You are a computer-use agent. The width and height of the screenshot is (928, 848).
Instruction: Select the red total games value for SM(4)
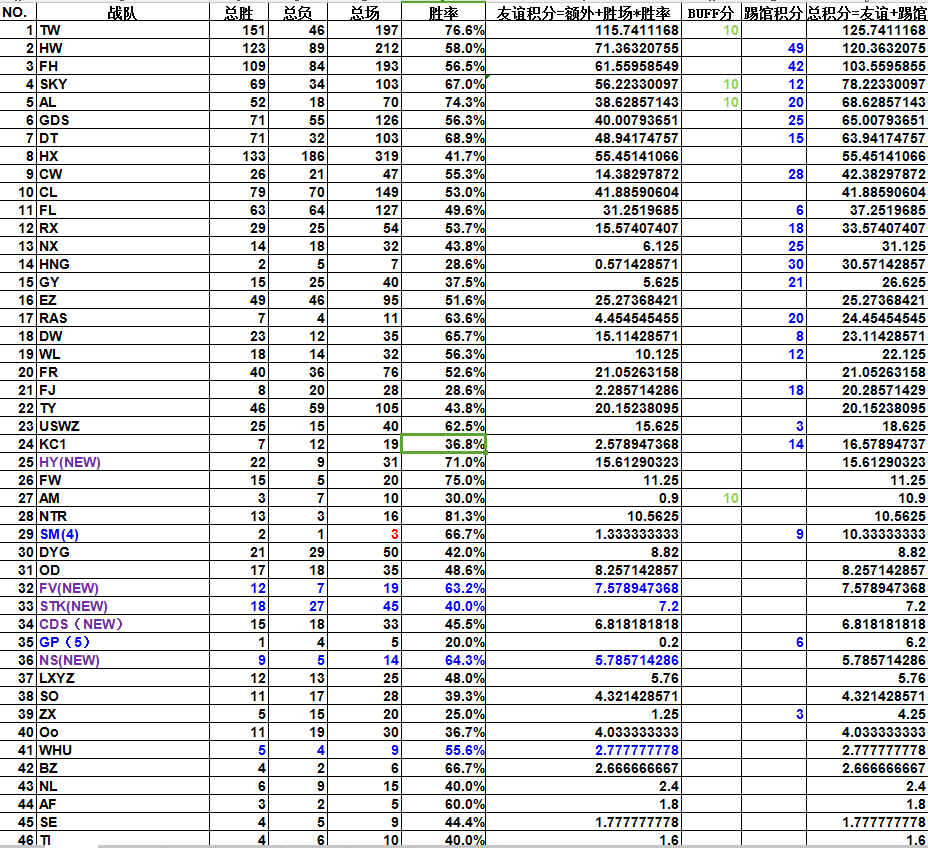coord(372,534)
